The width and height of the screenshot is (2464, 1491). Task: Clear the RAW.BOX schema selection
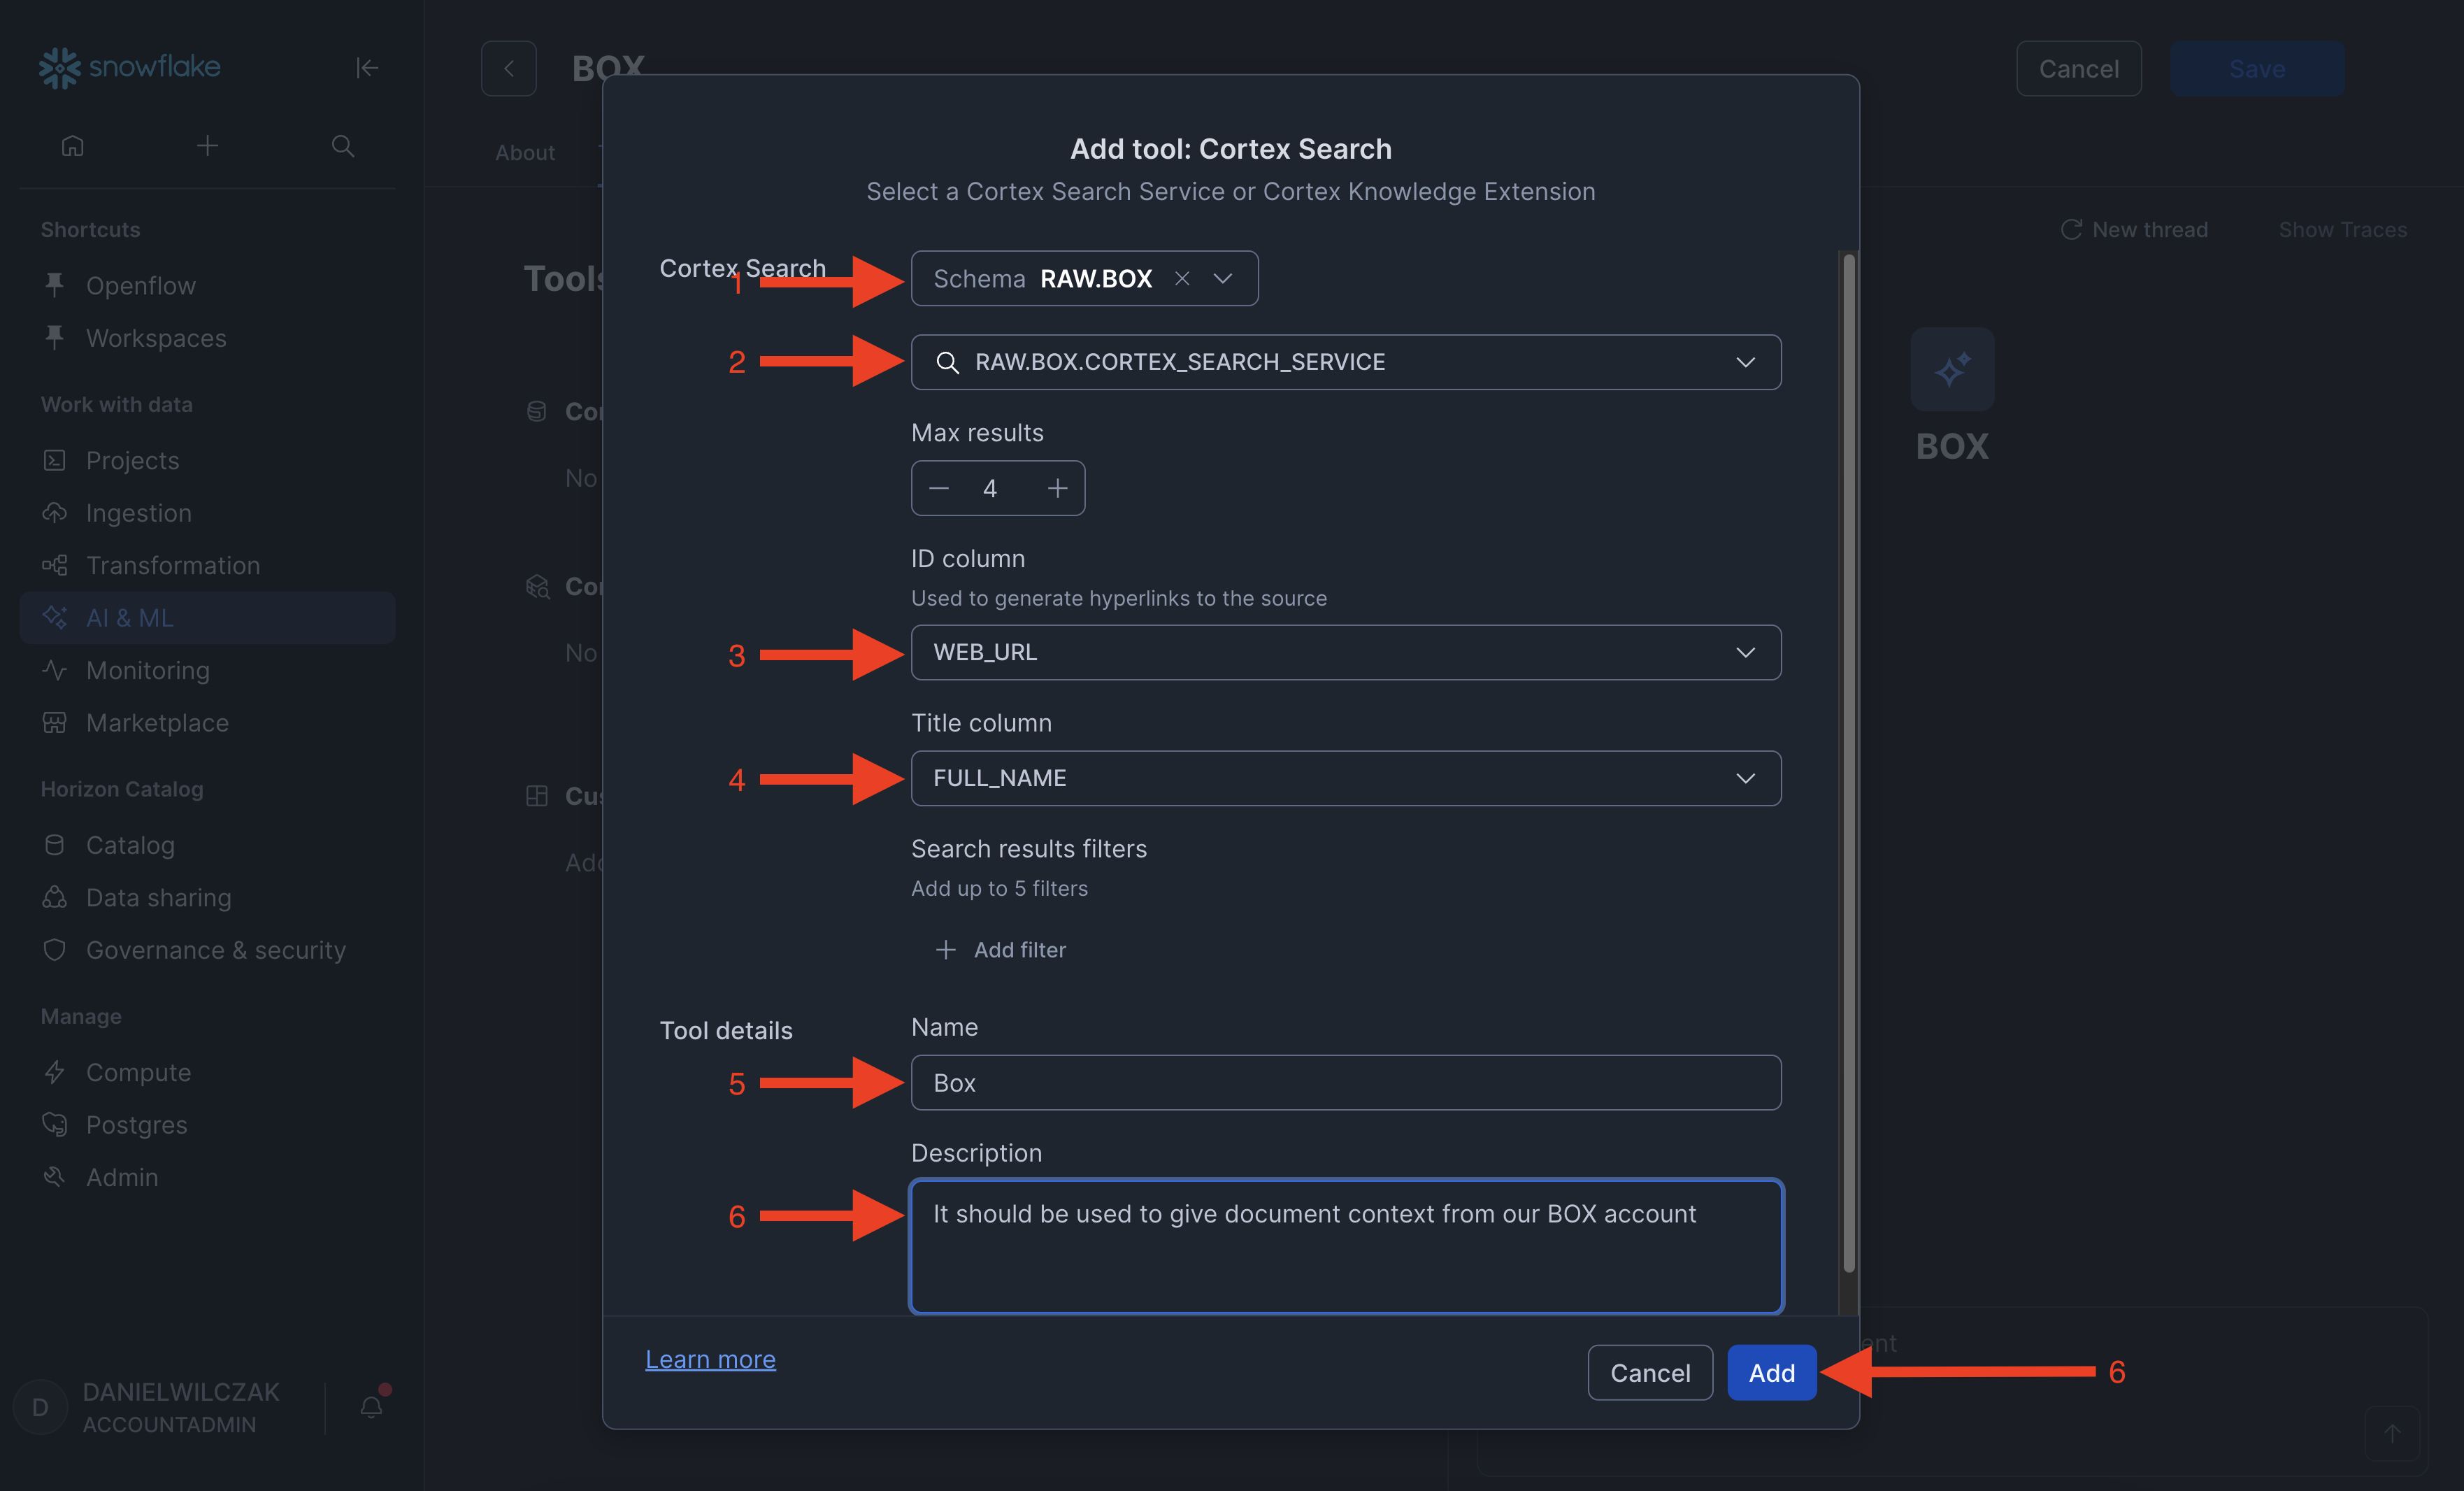(1182, 278)
